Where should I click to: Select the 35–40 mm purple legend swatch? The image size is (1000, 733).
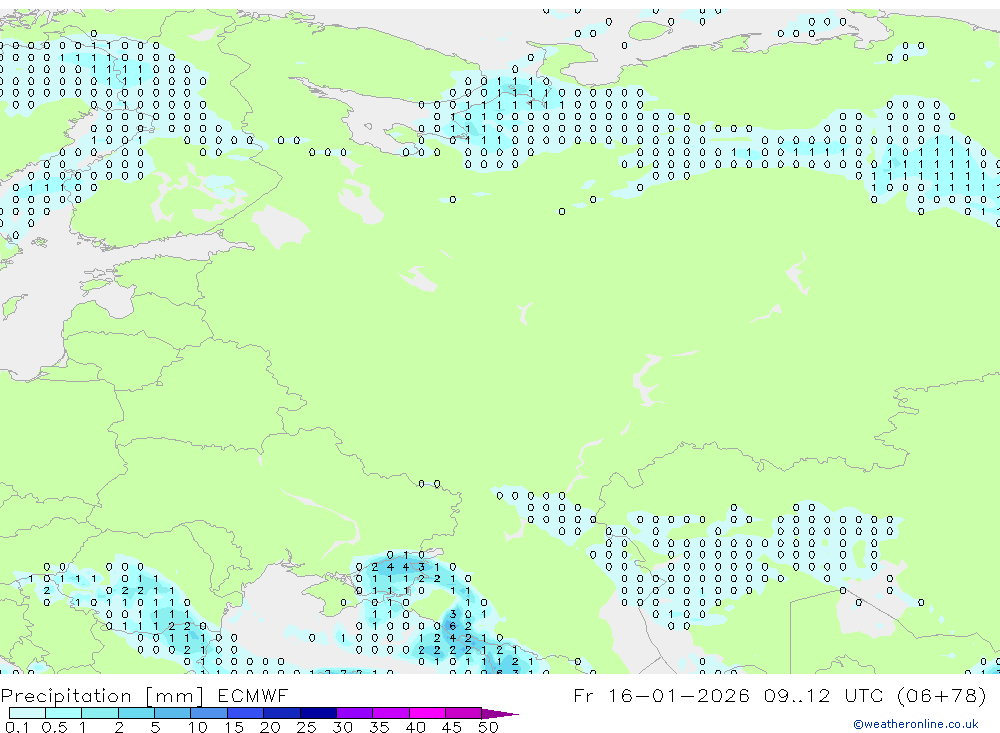click(390, 713)
